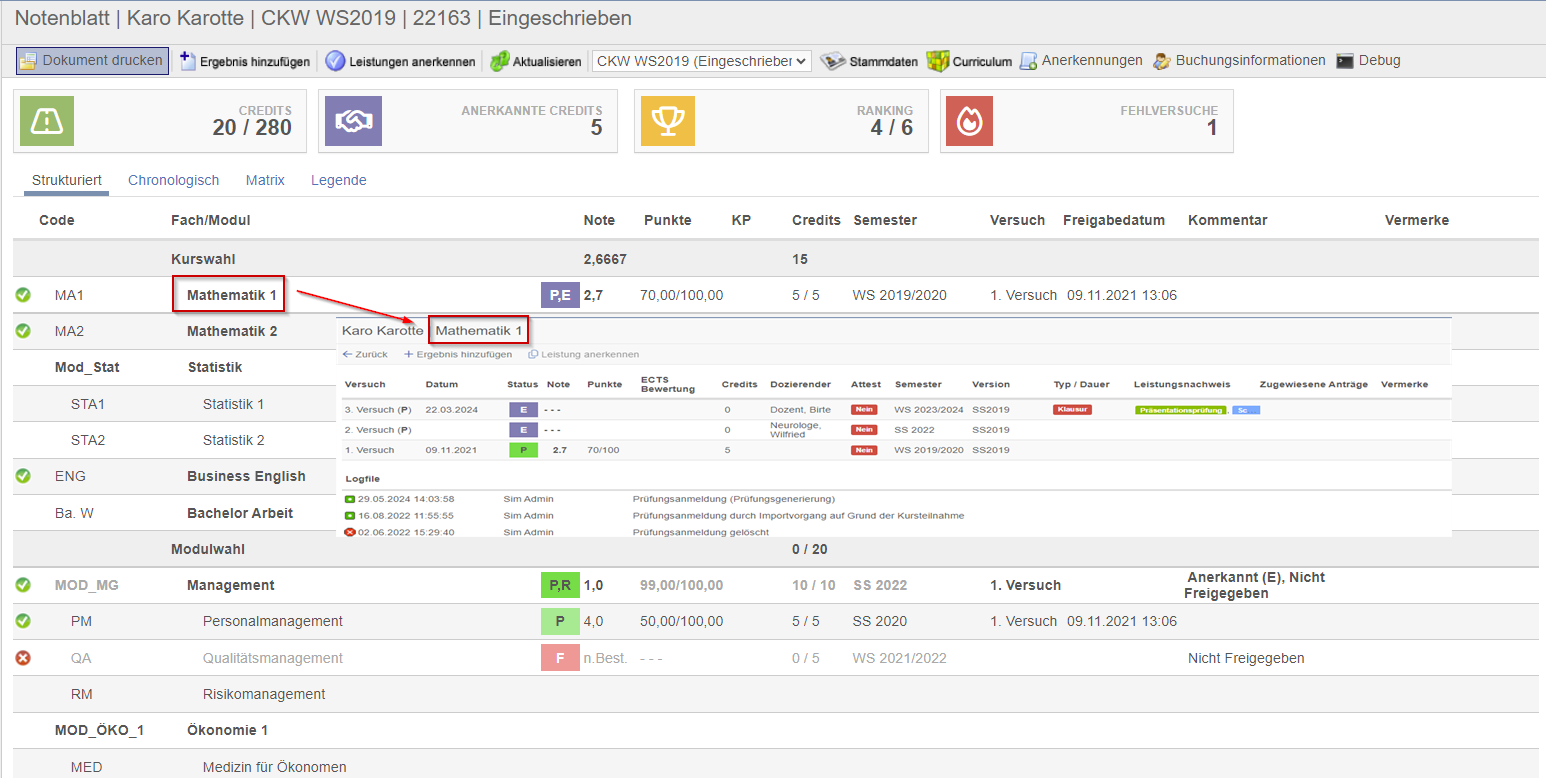The image size is (1546, 778).
Task: Click the Dokument drucken button
Action: click(92, 61)
